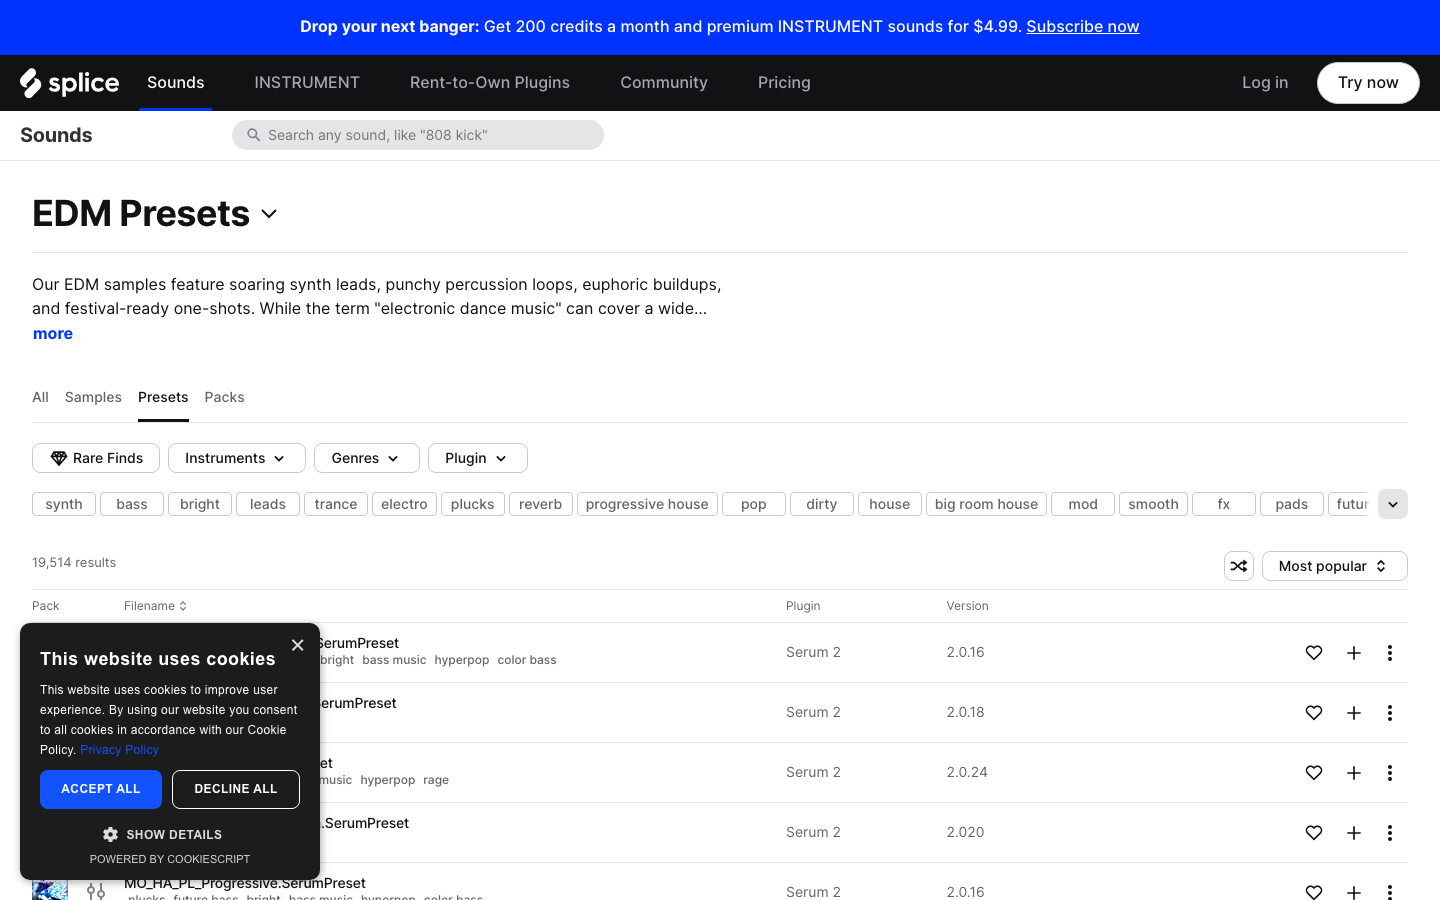Add the first result to collection
1440x900 pixels.
click(x=1354, y=653)
